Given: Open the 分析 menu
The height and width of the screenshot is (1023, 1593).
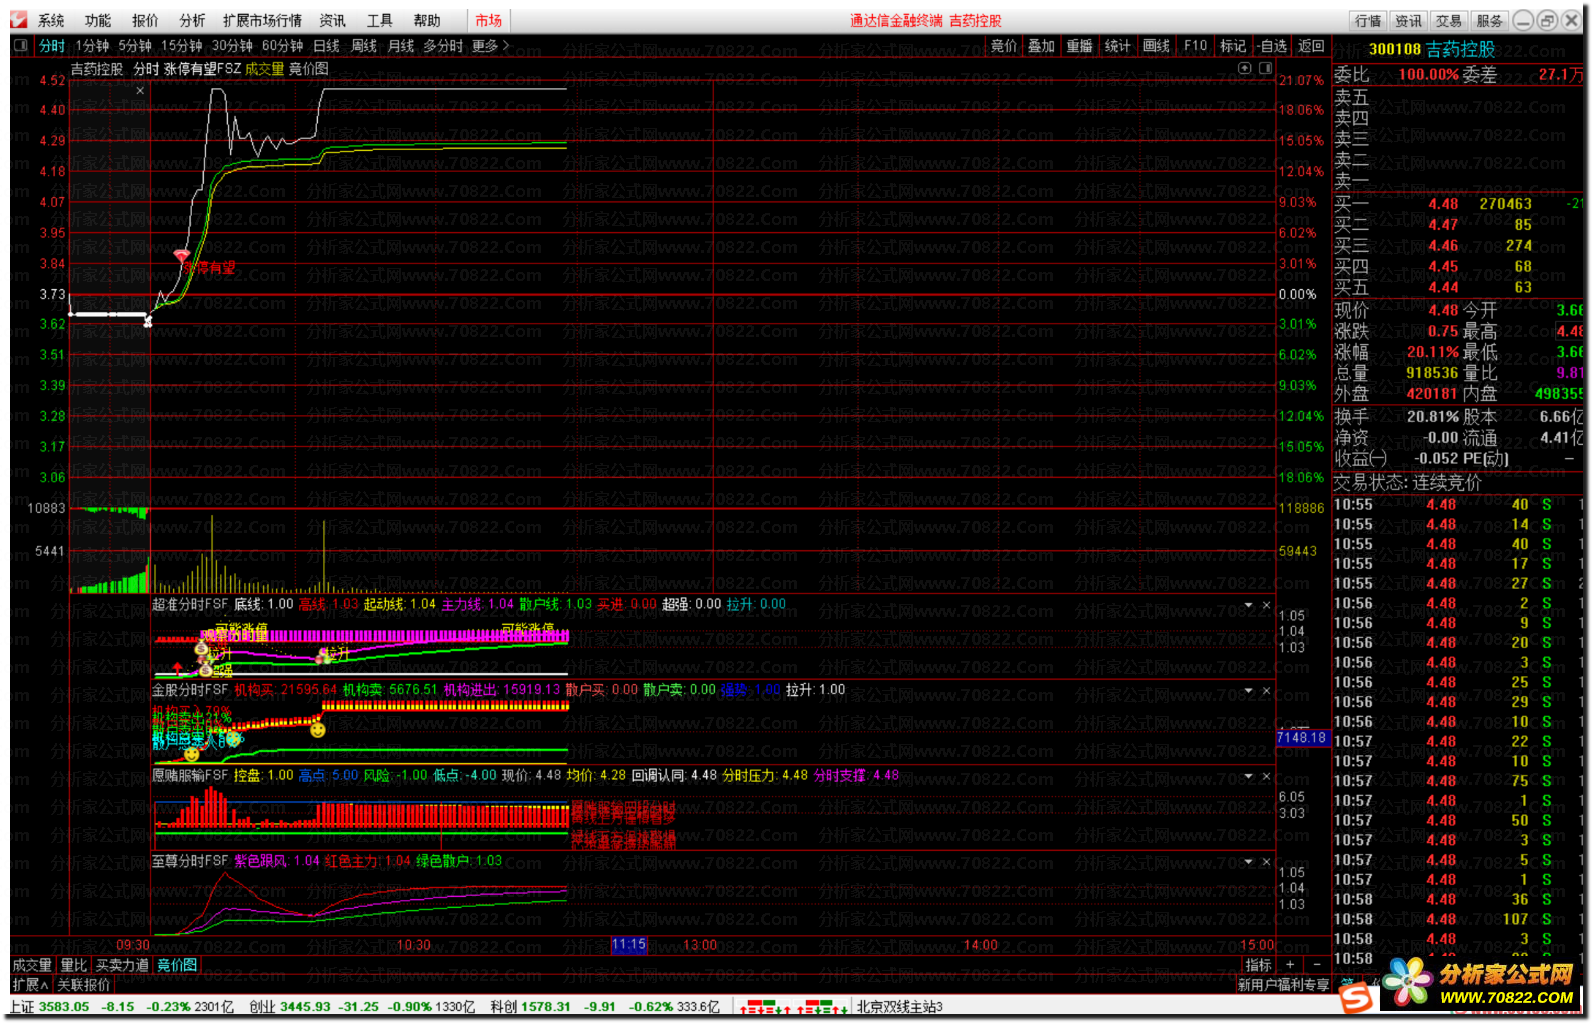Looking at the screenshot, I should point(192,21).
